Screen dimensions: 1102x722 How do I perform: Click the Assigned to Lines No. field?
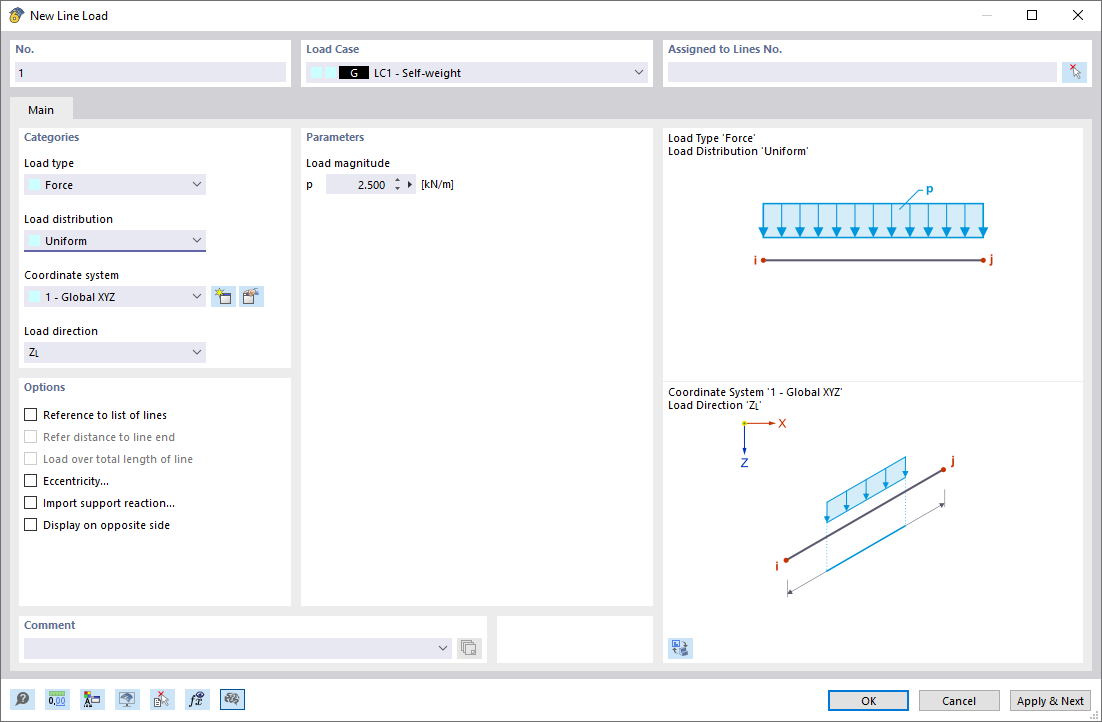tap(862, 72)
